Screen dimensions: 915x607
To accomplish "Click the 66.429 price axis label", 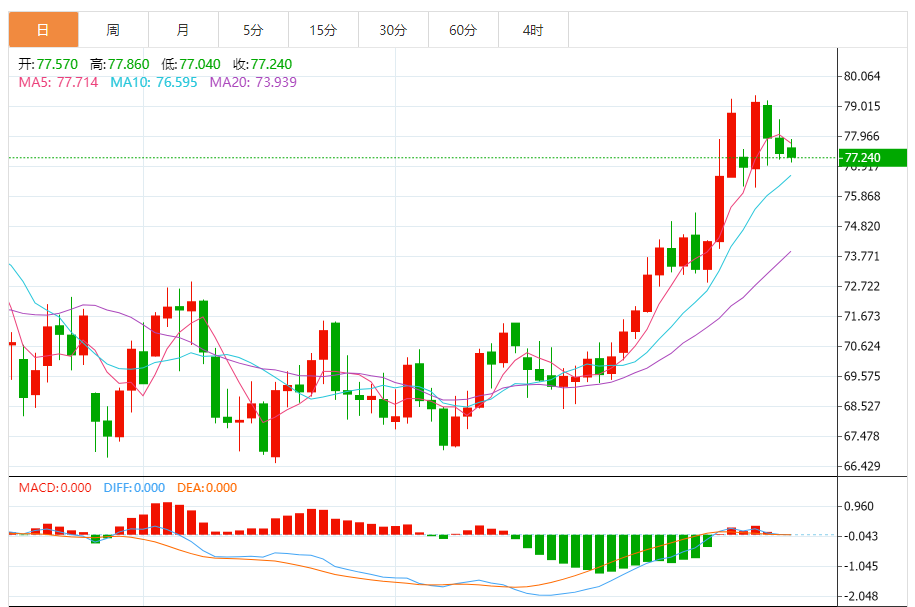I will click(x=862, y=466).
